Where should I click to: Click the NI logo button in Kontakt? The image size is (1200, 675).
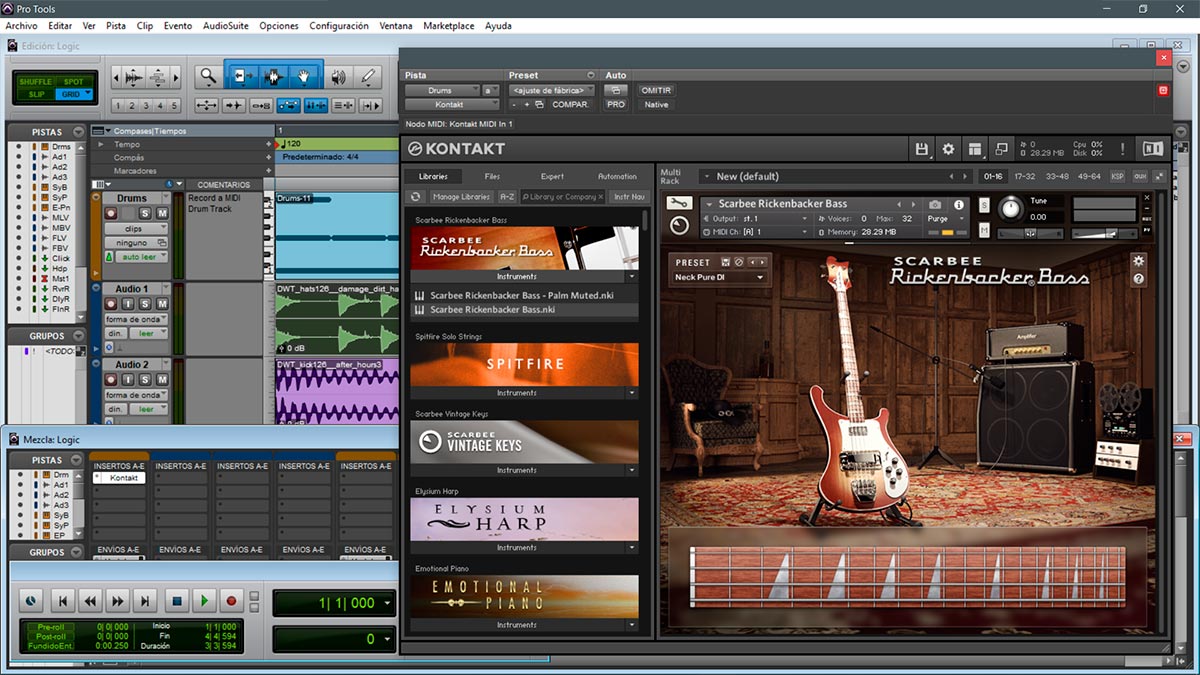pos(1152,148)
